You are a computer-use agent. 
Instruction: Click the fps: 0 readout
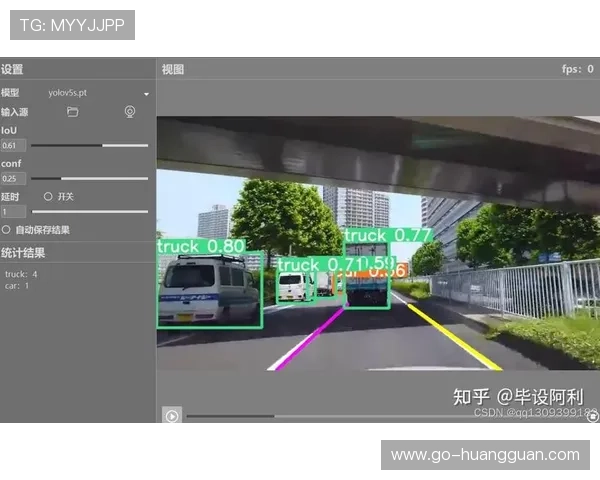pos(578,69)
